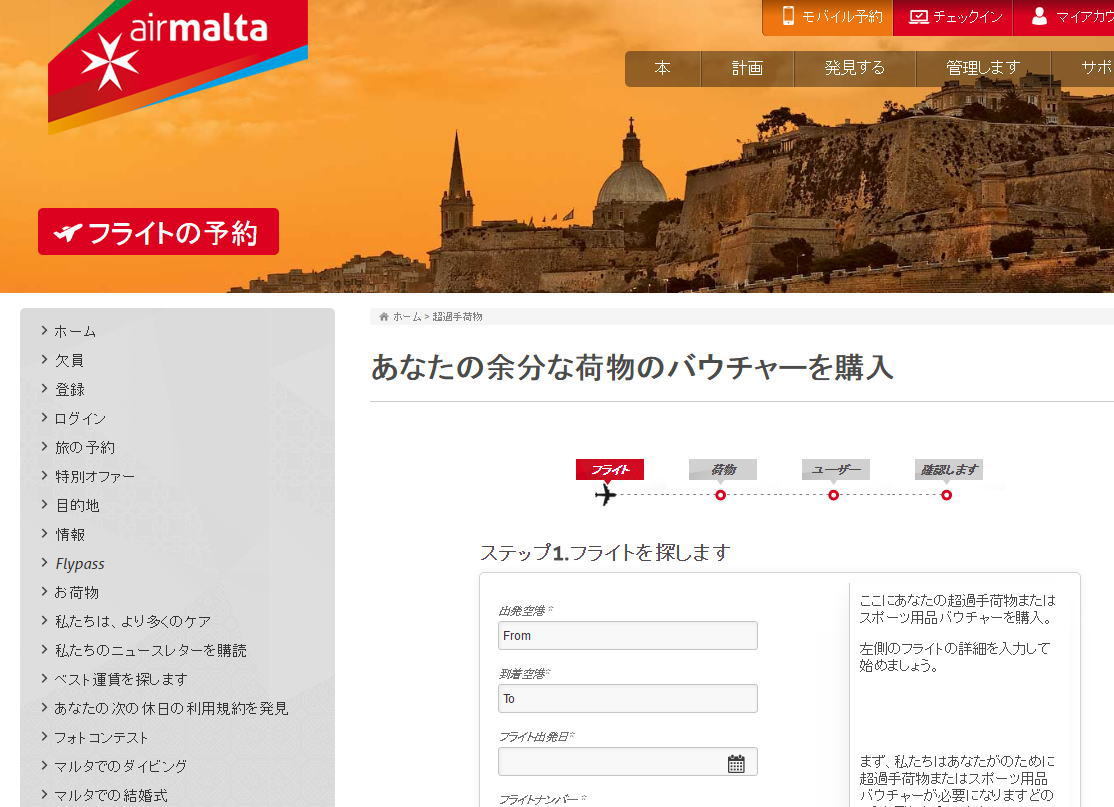Open the 発見する menu

pos(855,68)
